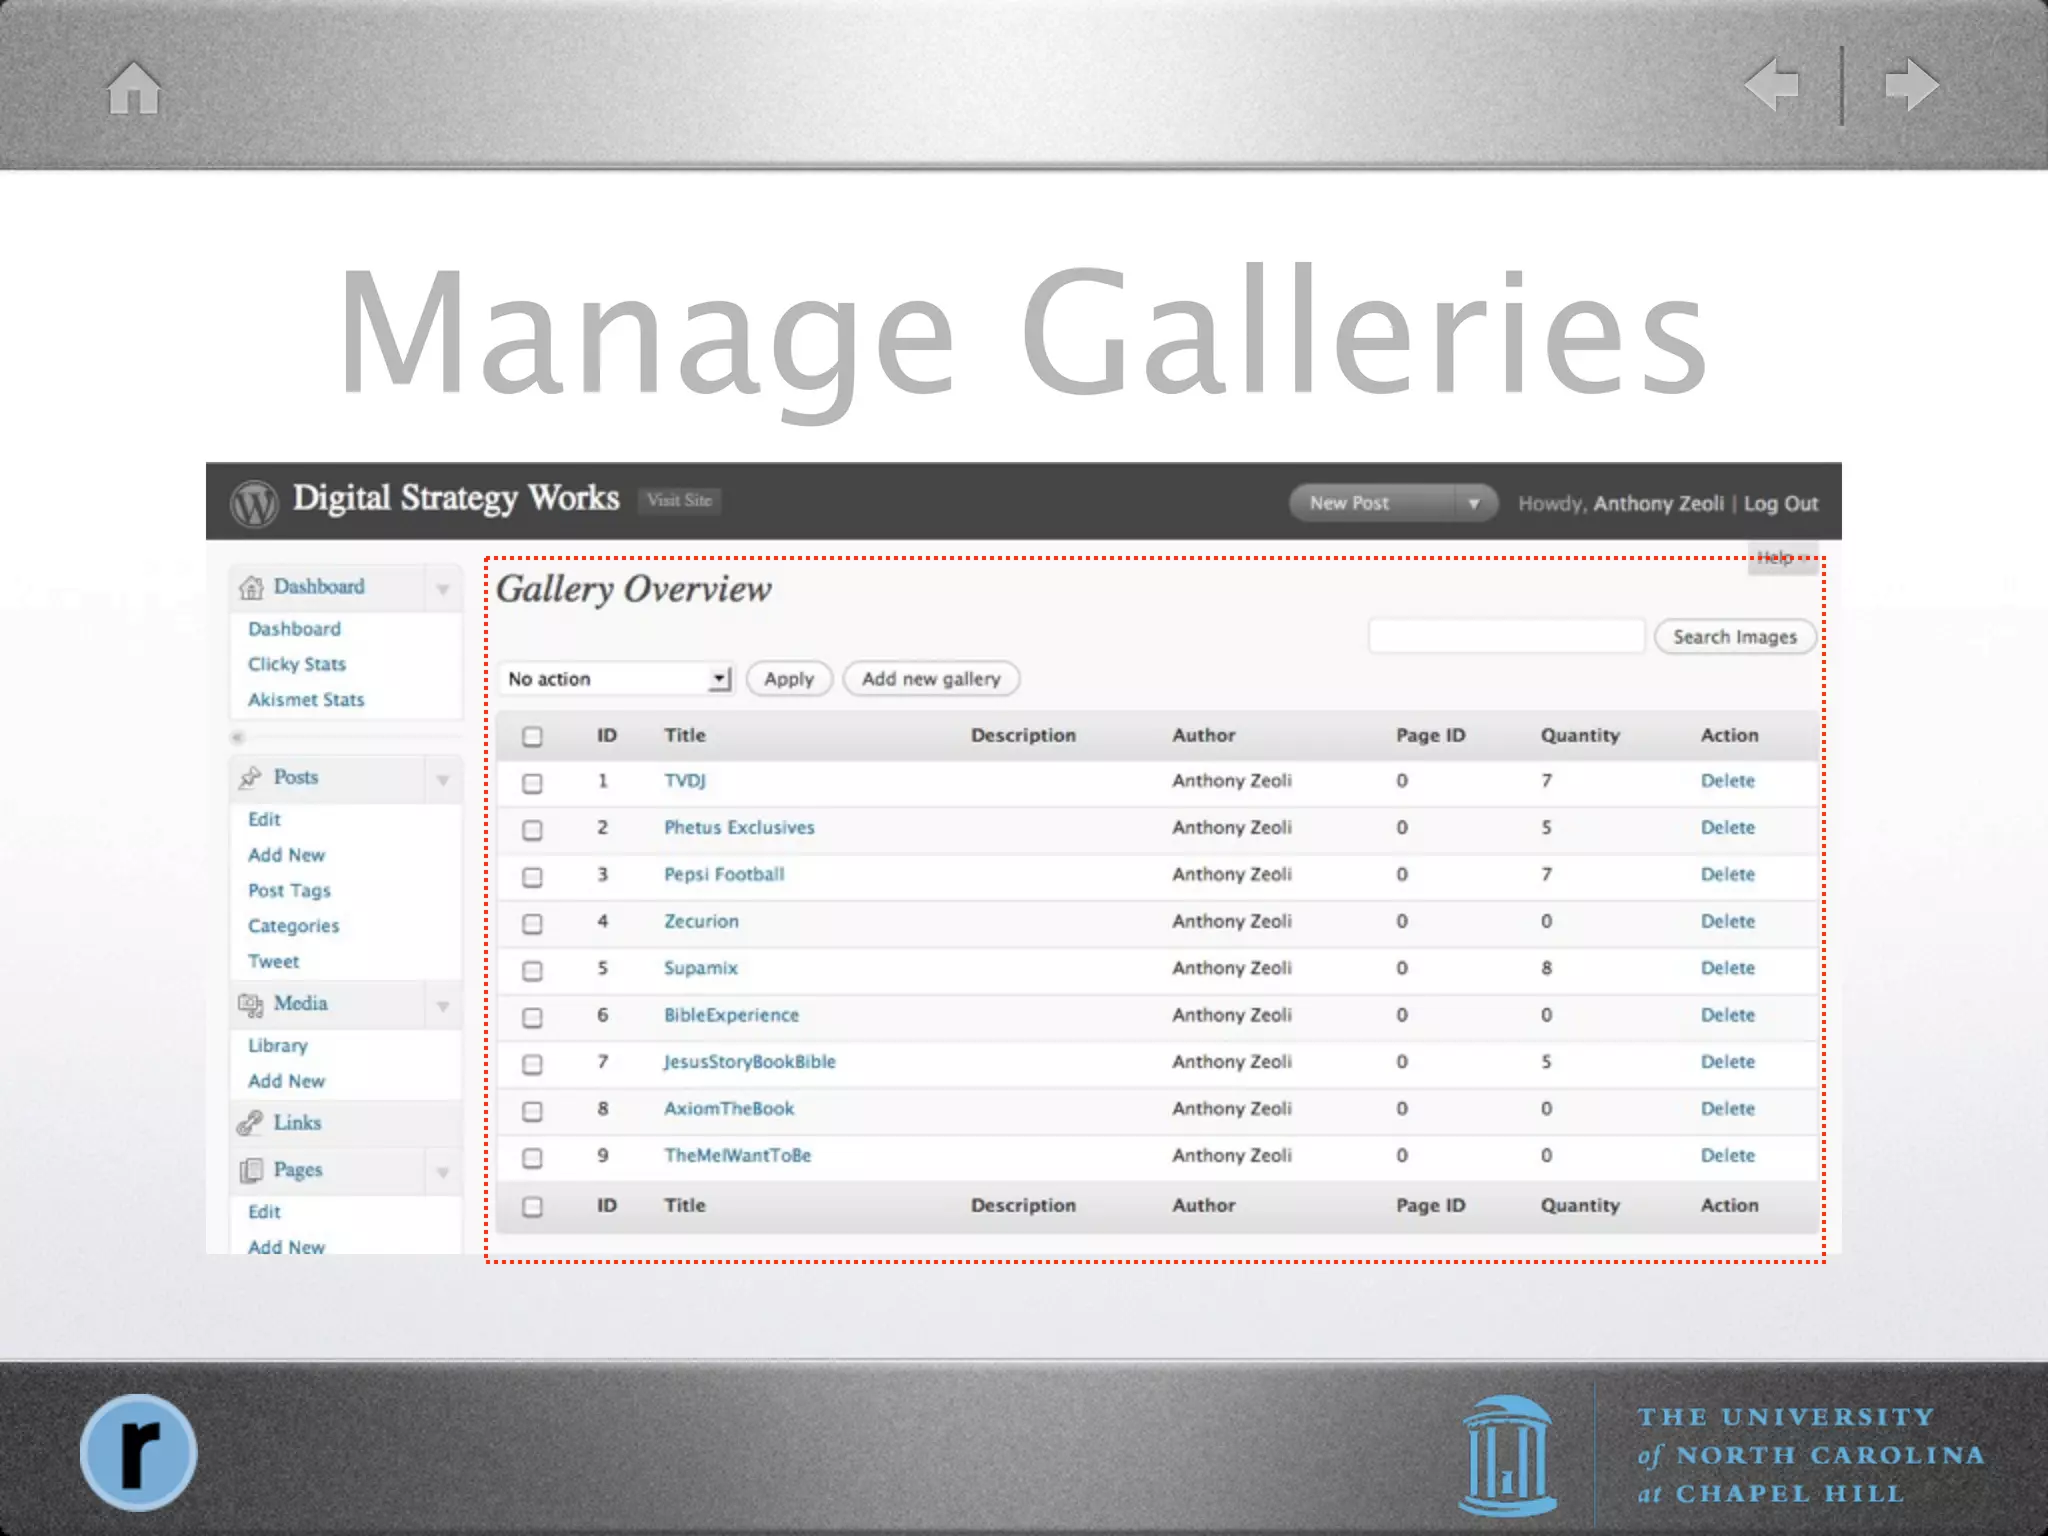The image size is (2048, 1536).
Task: Go to the home slide icon
Action: point(134,87)
